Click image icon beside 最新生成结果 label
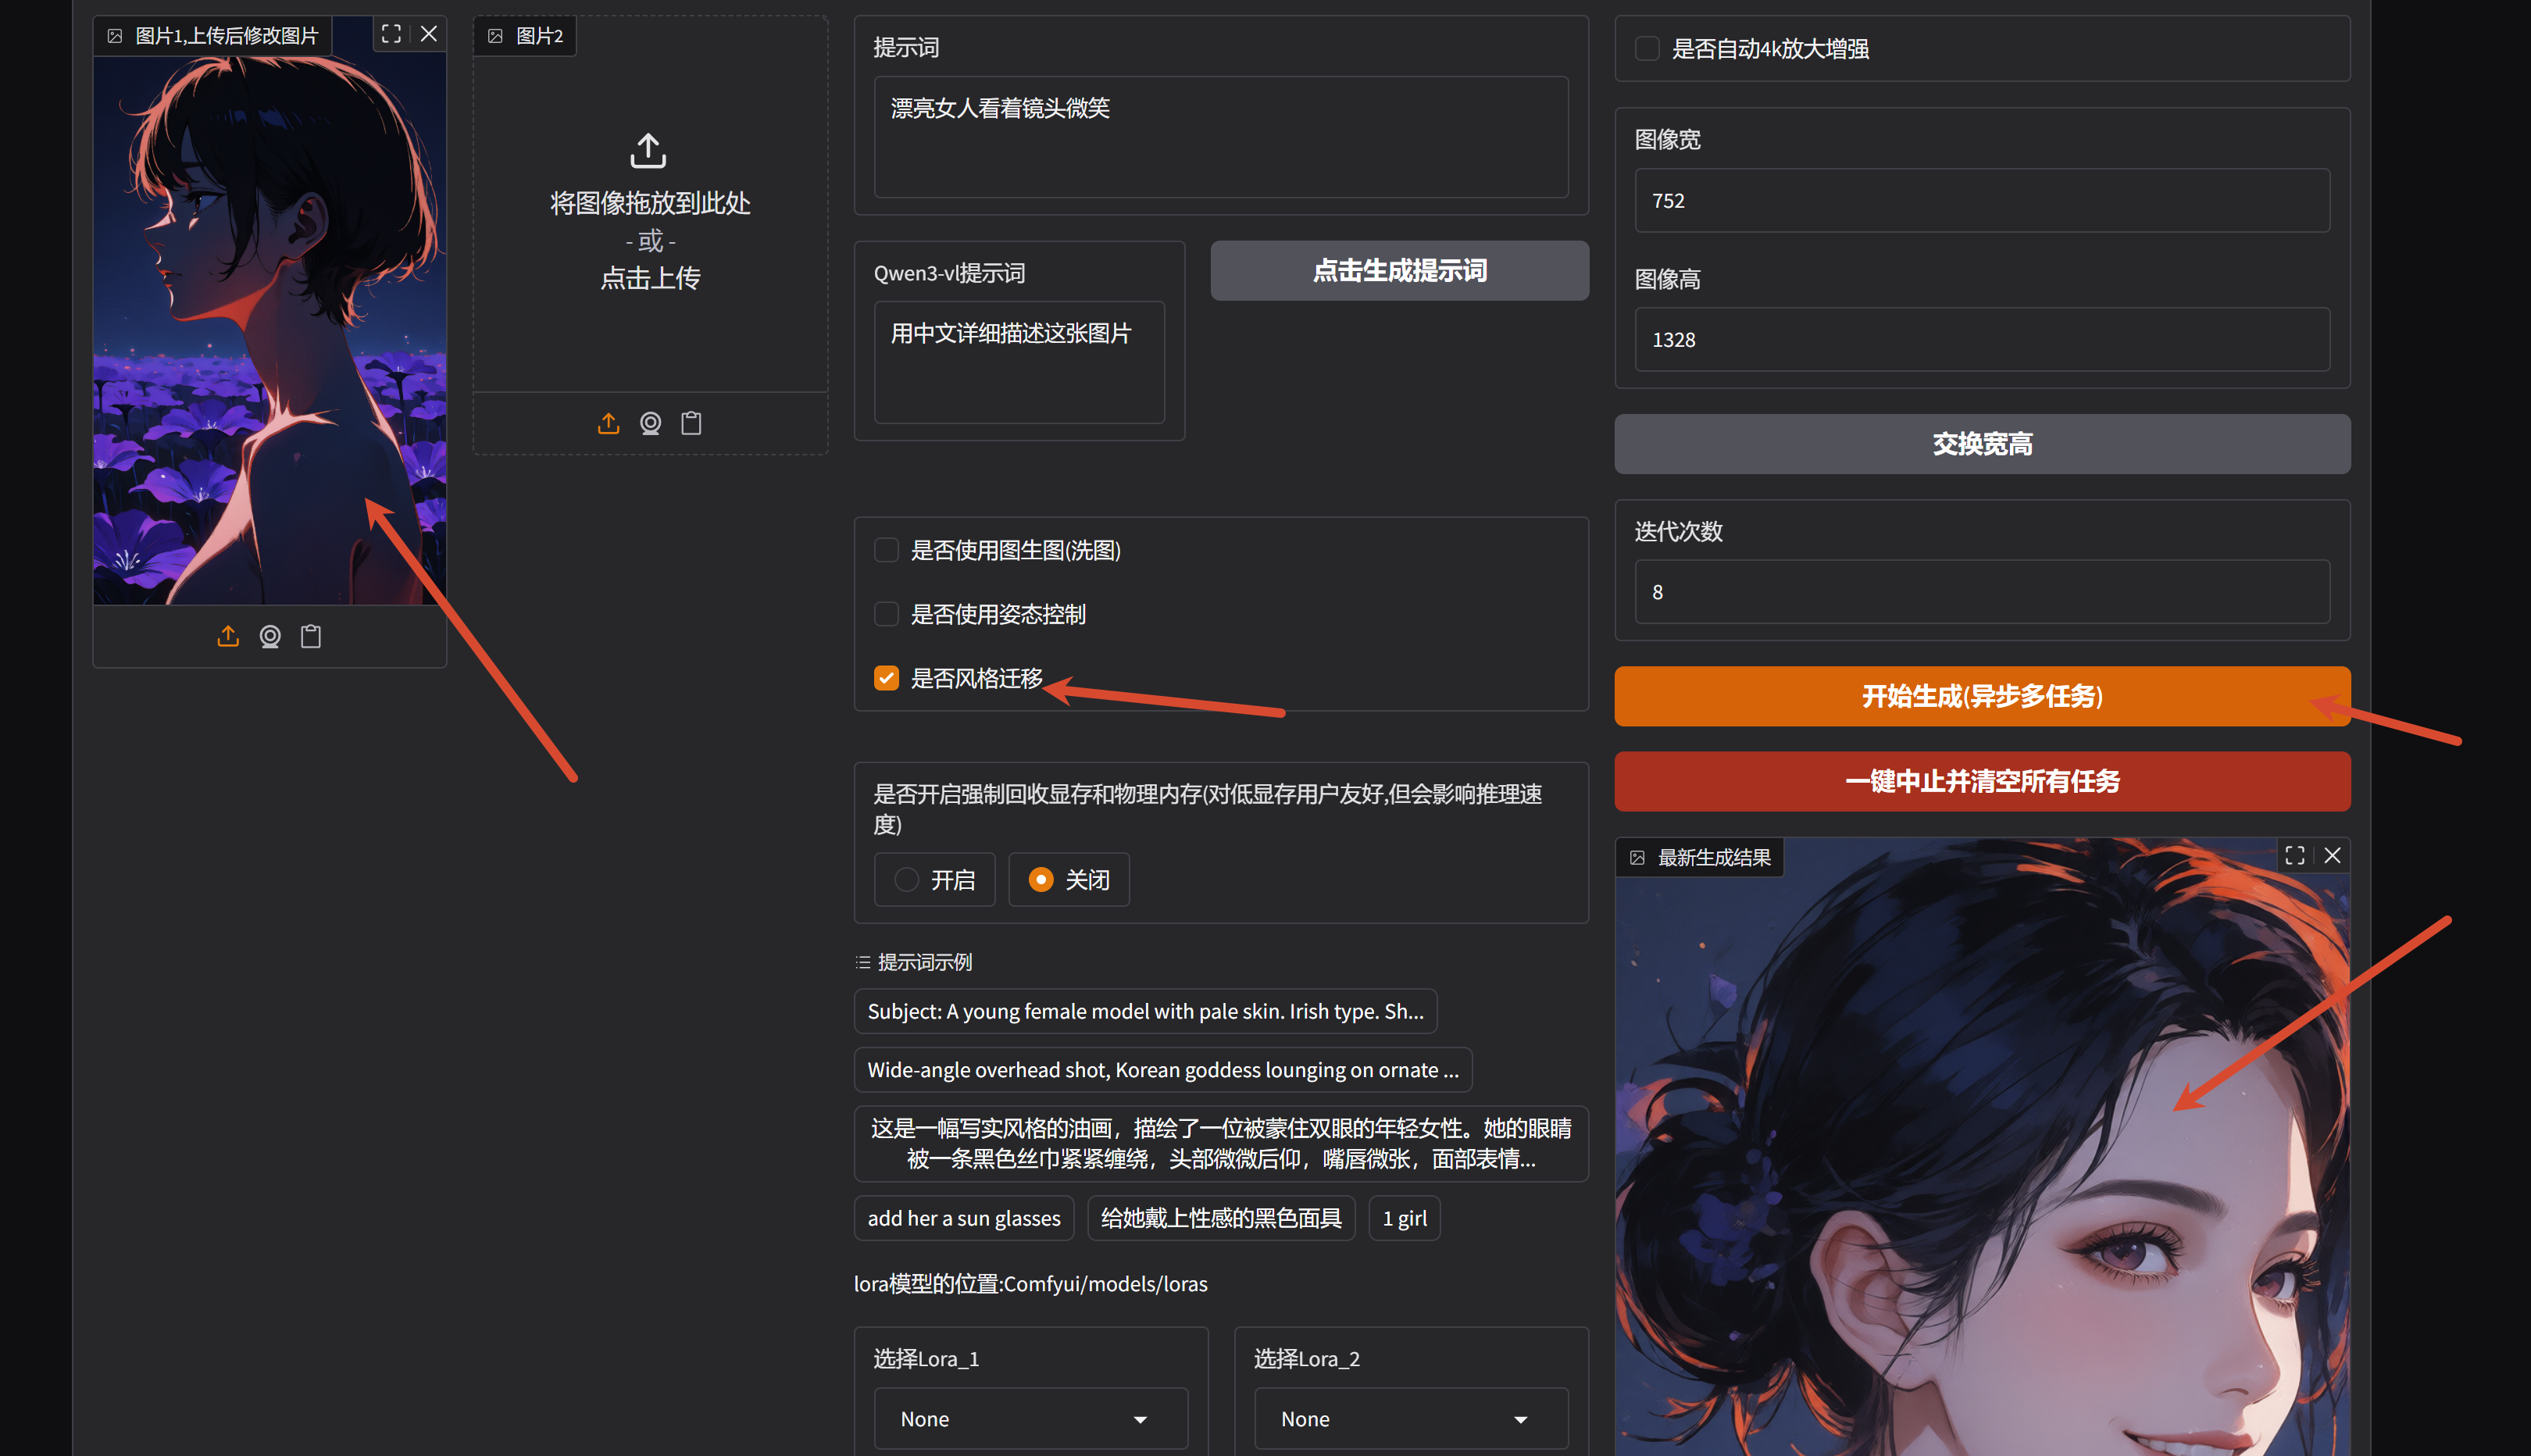This screenshot has width=2531, height=1456. (1637, 857)
